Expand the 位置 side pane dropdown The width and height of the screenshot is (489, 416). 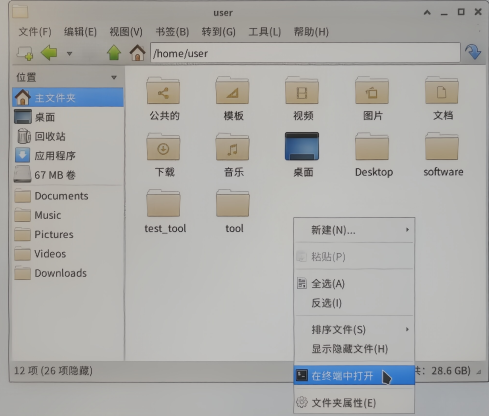click(x=114, y=77)
